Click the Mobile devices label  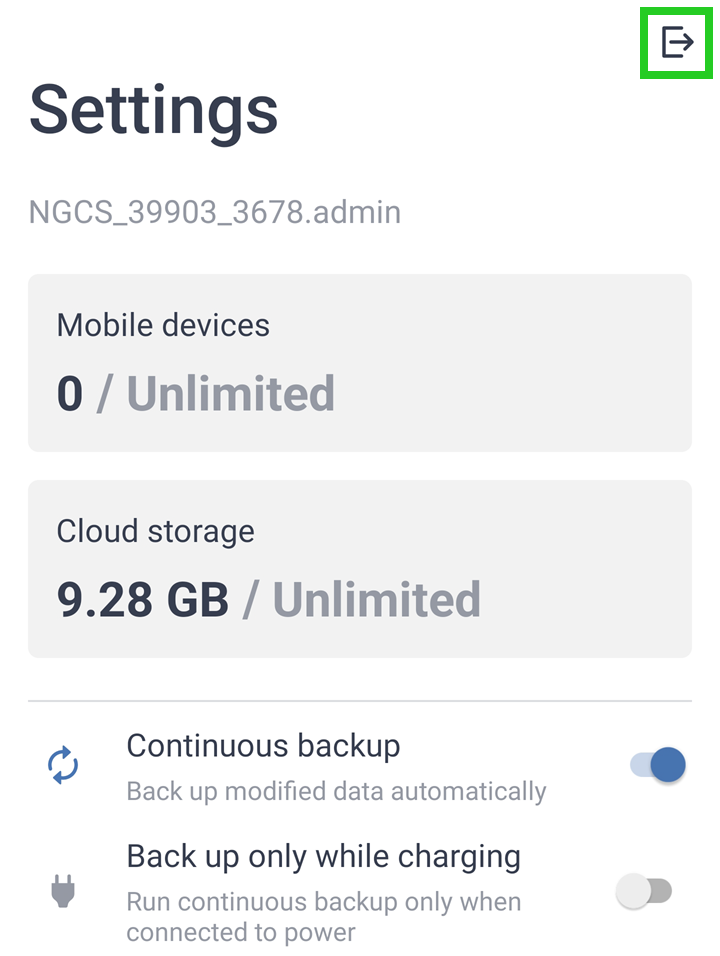(x=163, y=325)
